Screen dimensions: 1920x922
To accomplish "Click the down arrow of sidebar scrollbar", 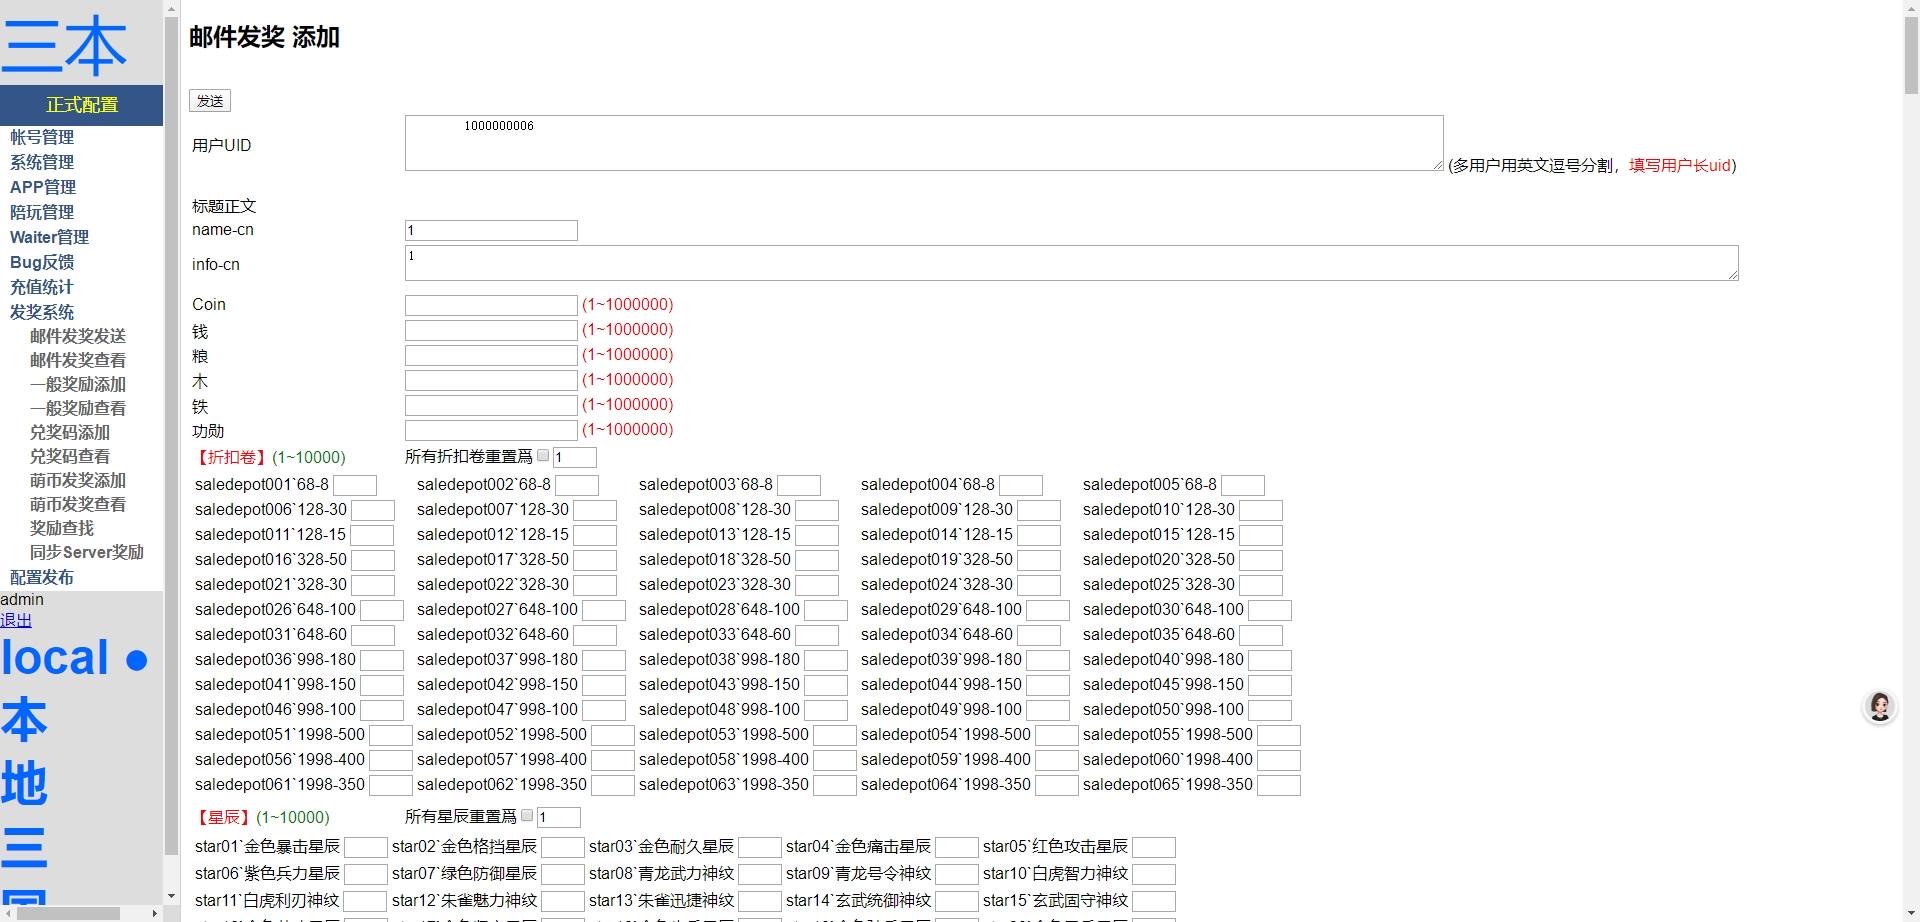I will (171, 896).
